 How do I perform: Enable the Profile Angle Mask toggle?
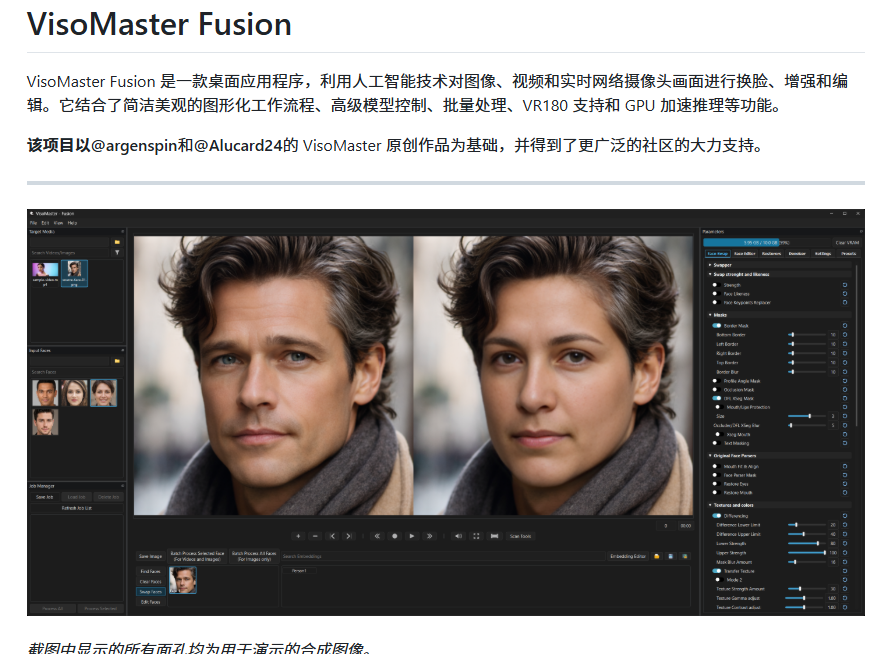[x=716, y=381]
